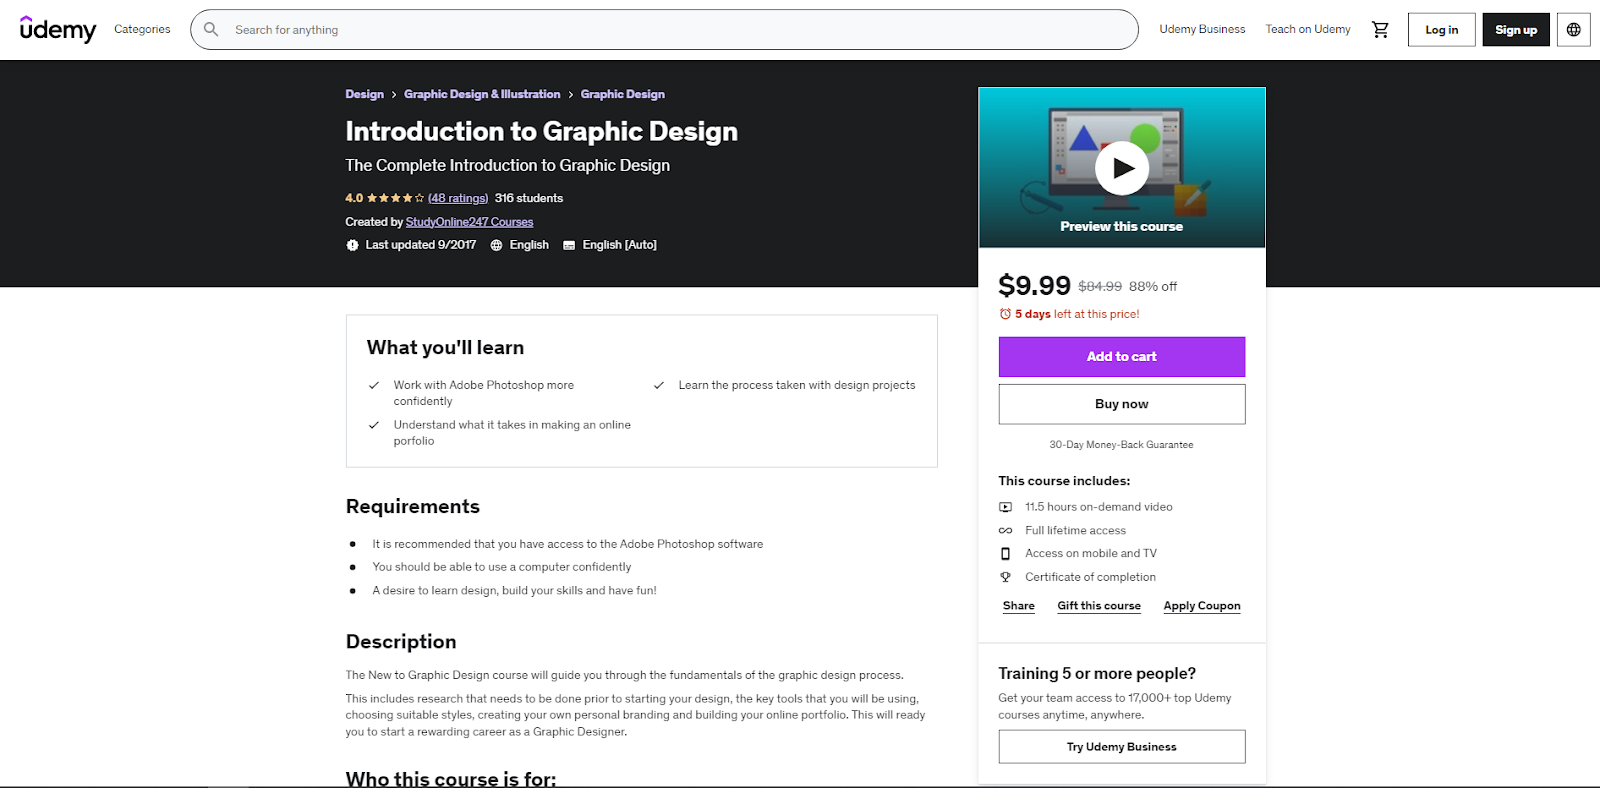Open Teach on Udemy

[1308, 30]
